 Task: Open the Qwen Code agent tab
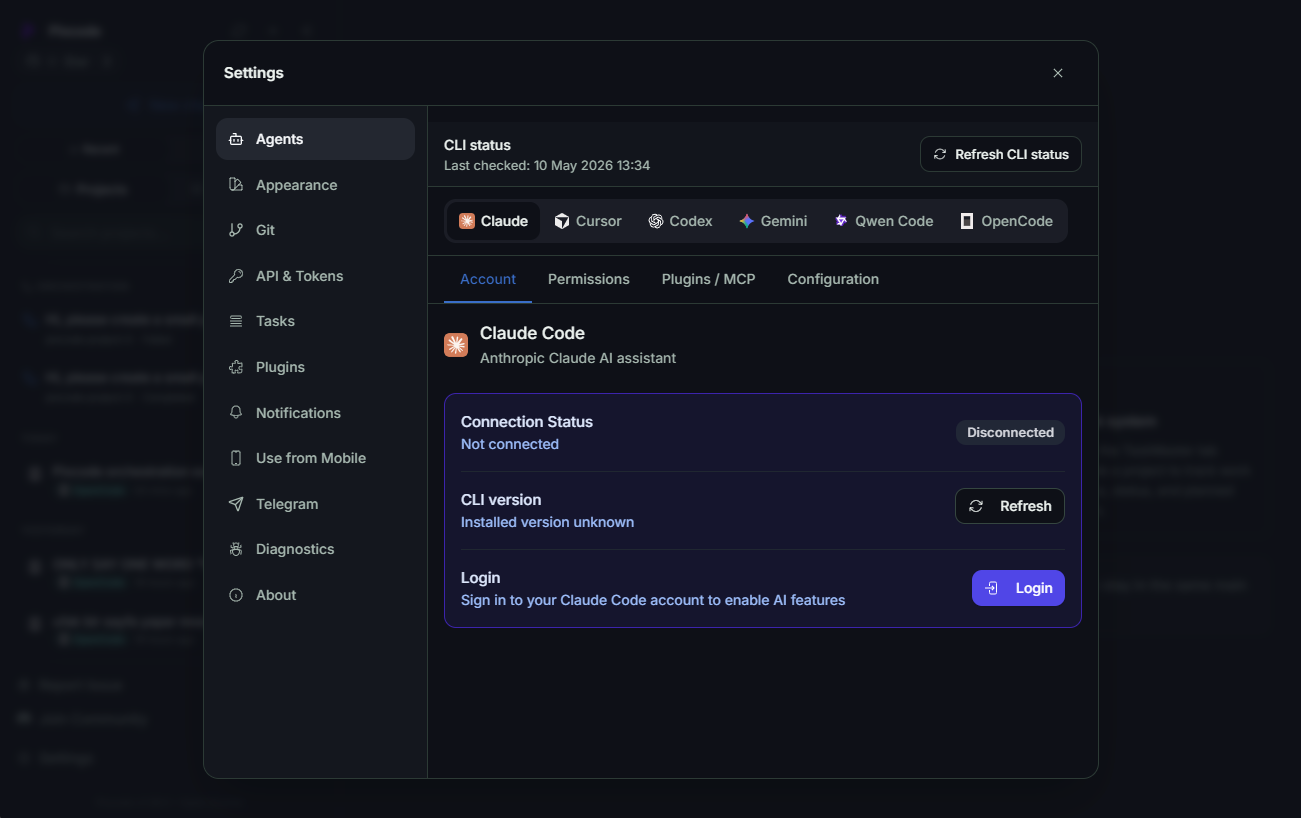click(x=884, y=221)
